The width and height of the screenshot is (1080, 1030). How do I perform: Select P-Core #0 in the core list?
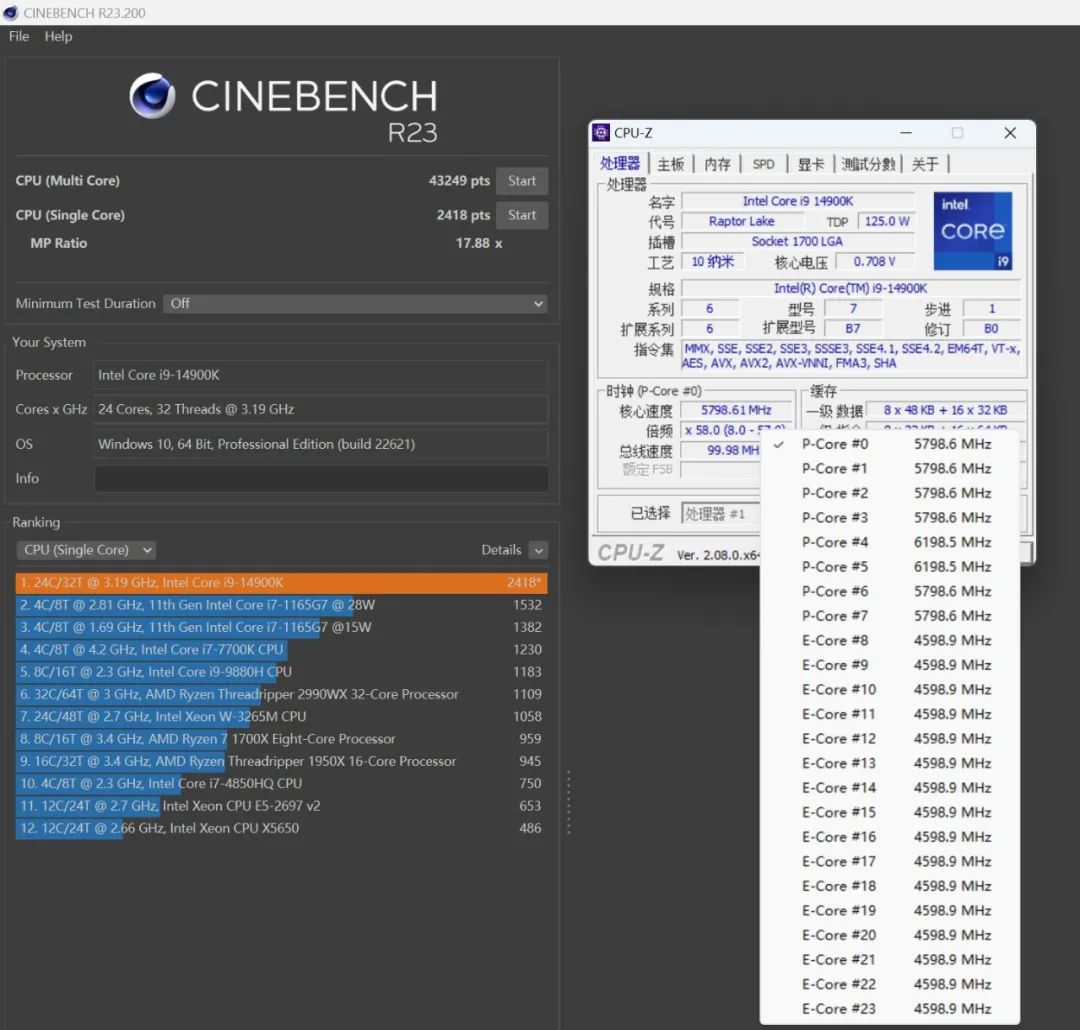pyautogui.click(x=889, y=444)
